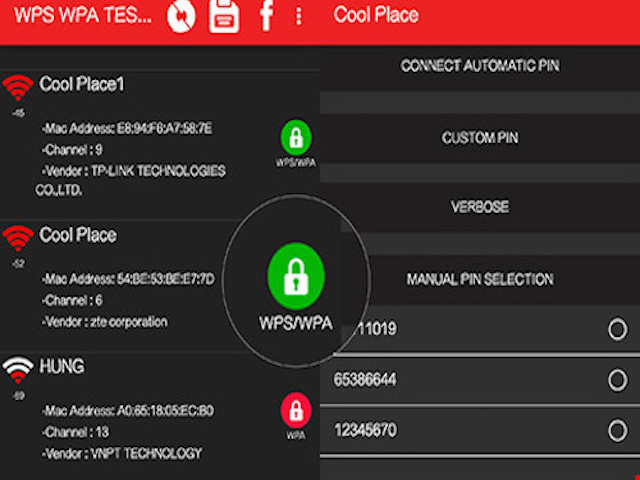Tap the PIN text 65386644
The height and width of the screenshot is (480, 640).
365,380
